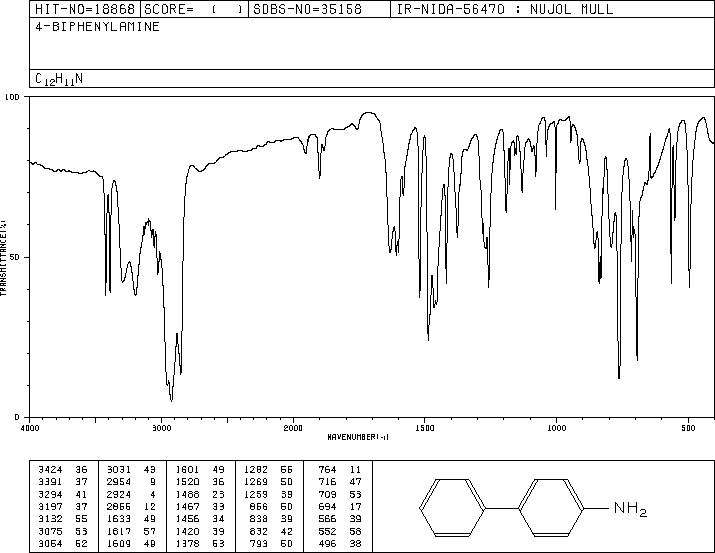Viewport: 715px width, 553px height.
Task: Click the 1000 x-axis tick label
Action: (556, 428)
